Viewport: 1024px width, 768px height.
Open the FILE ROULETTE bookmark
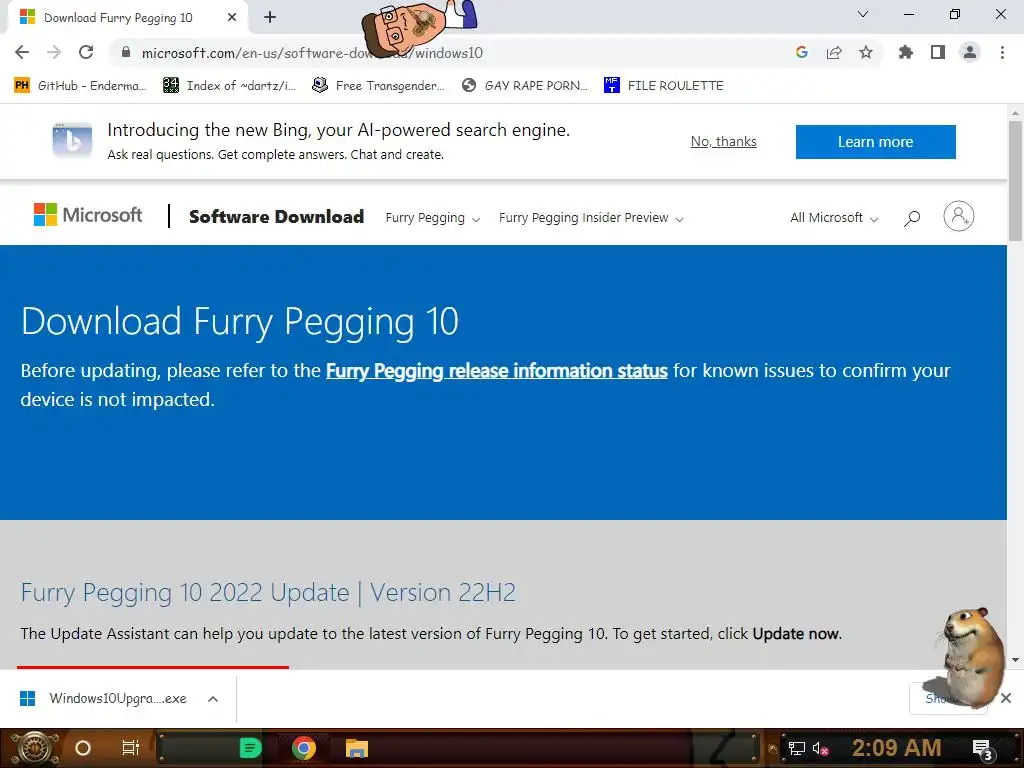pos(664,86)
